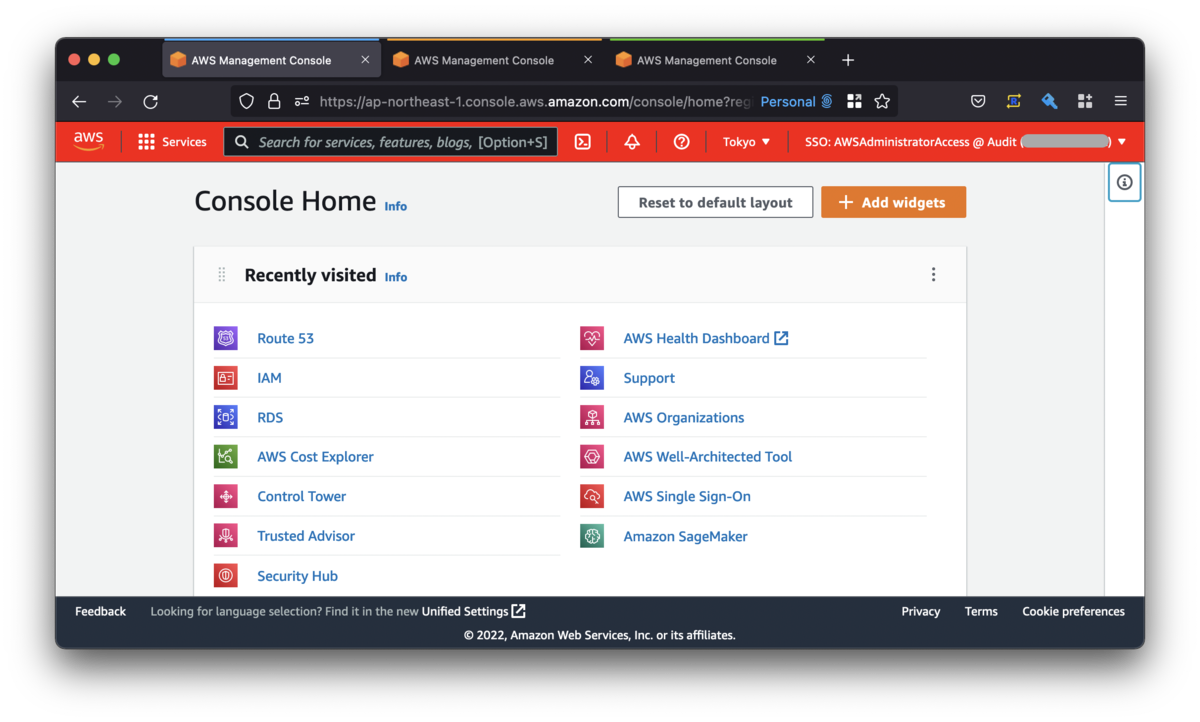Click the AWS Well-Architected Tool icon
This screenshot has height=722, width=1200.
pyautogui.click(x=592, y=457)
